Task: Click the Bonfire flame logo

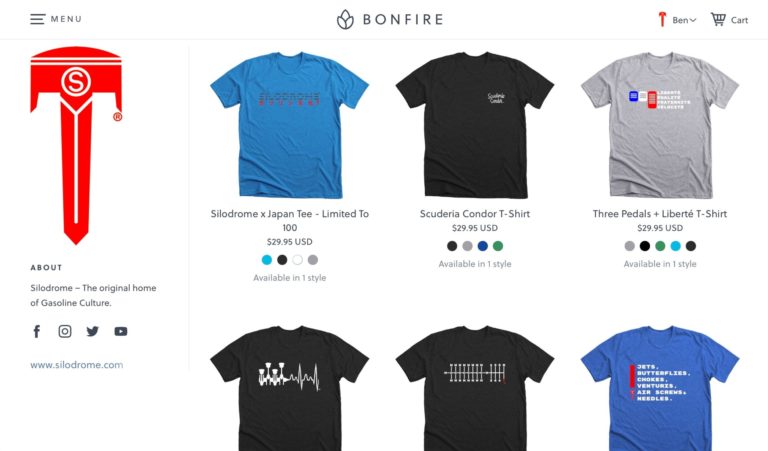Action: tap(345, 20)
